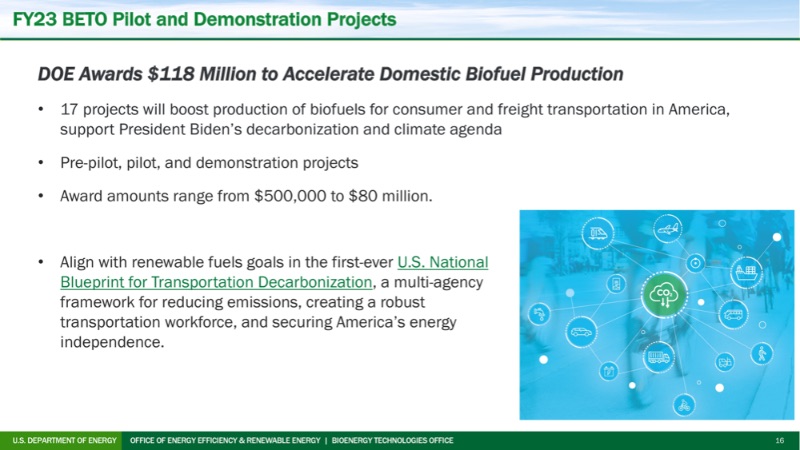Click slide page number 16

[x=779, y=441]
